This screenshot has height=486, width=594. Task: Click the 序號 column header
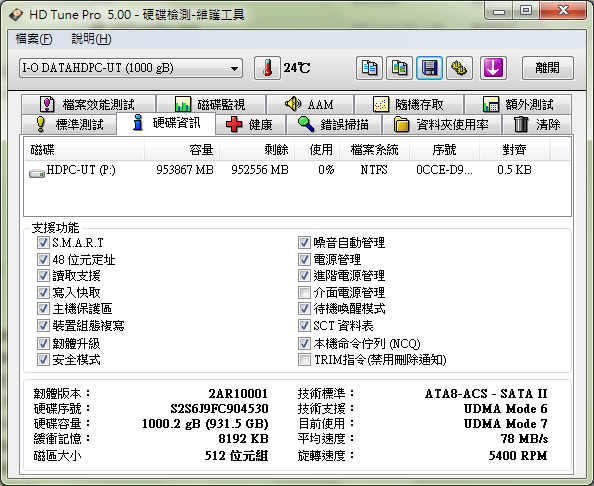point(444,150)
